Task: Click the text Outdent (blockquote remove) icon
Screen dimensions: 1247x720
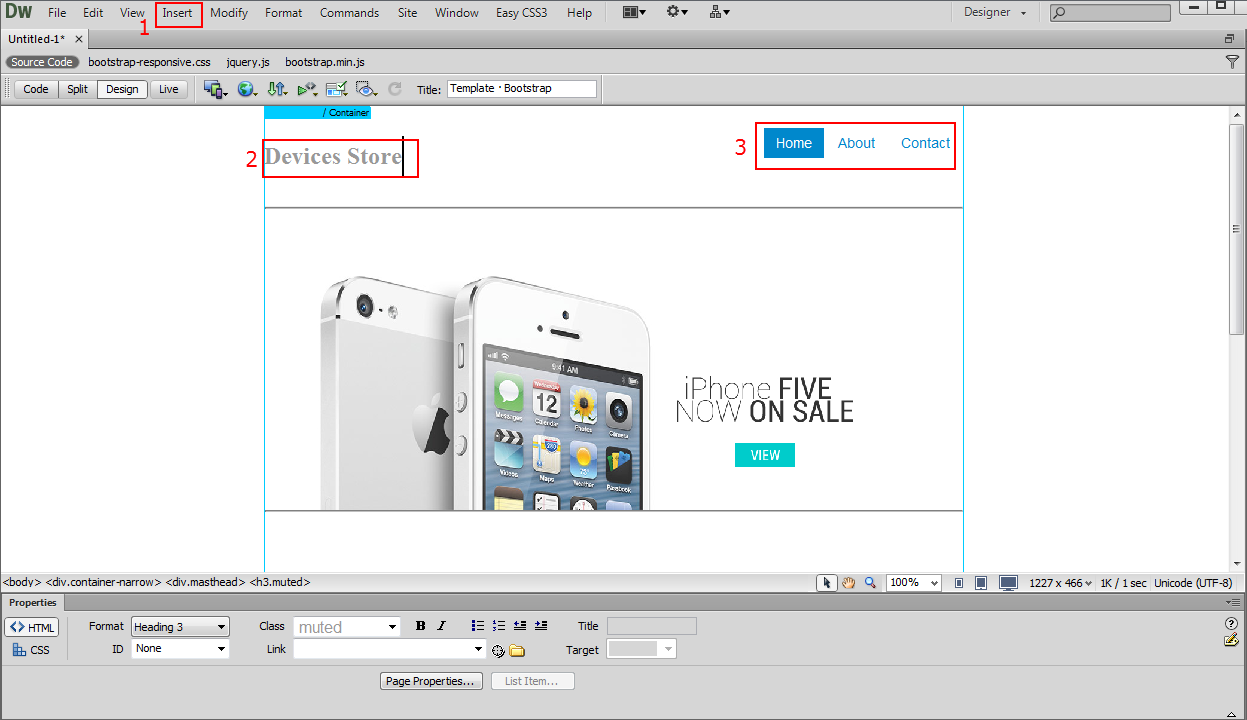Action: (x=520, y=626)
